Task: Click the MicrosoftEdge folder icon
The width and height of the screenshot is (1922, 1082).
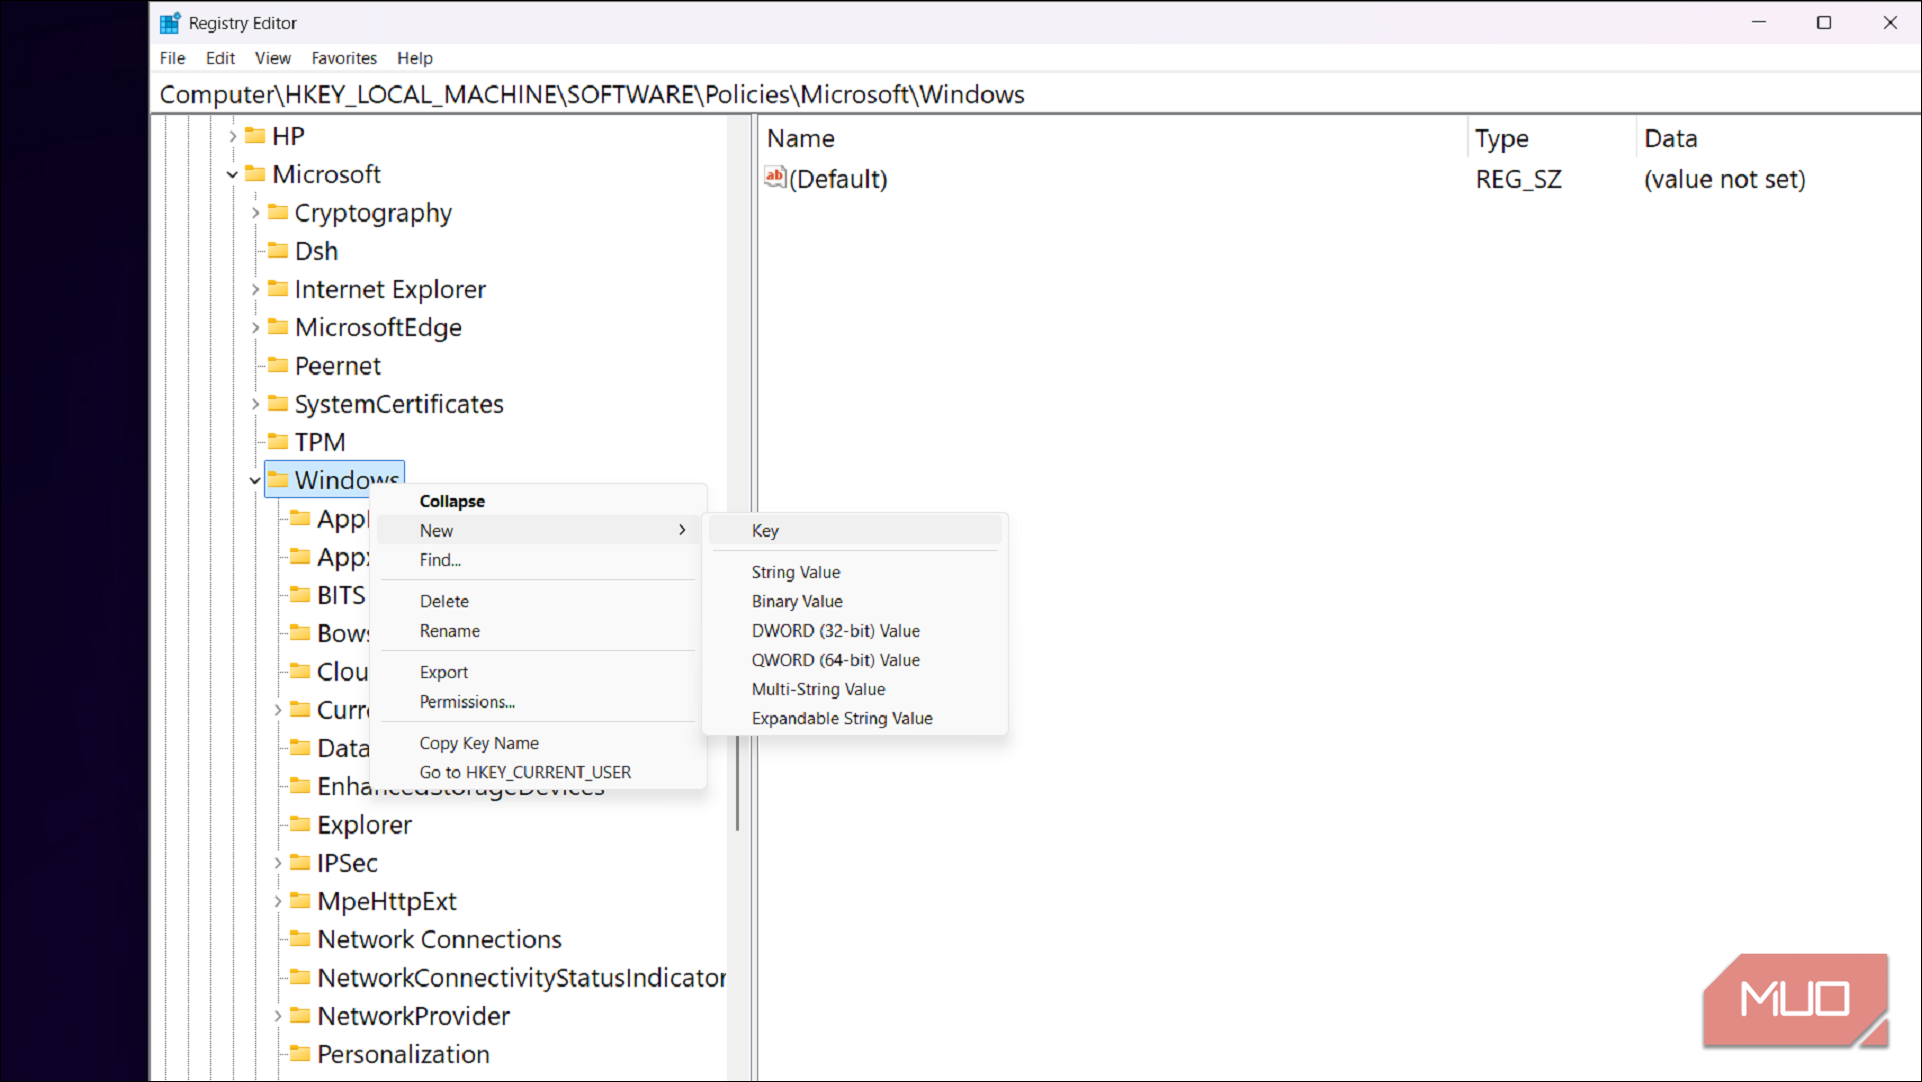Action: [x=278, y=326]
